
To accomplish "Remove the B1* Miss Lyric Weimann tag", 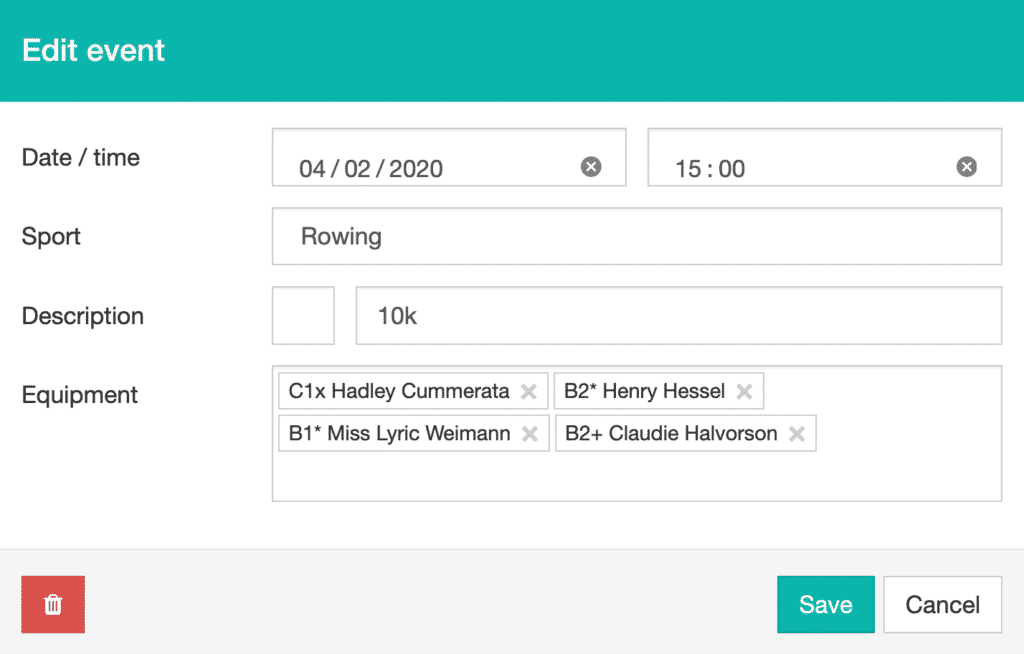I will point(530,434).
